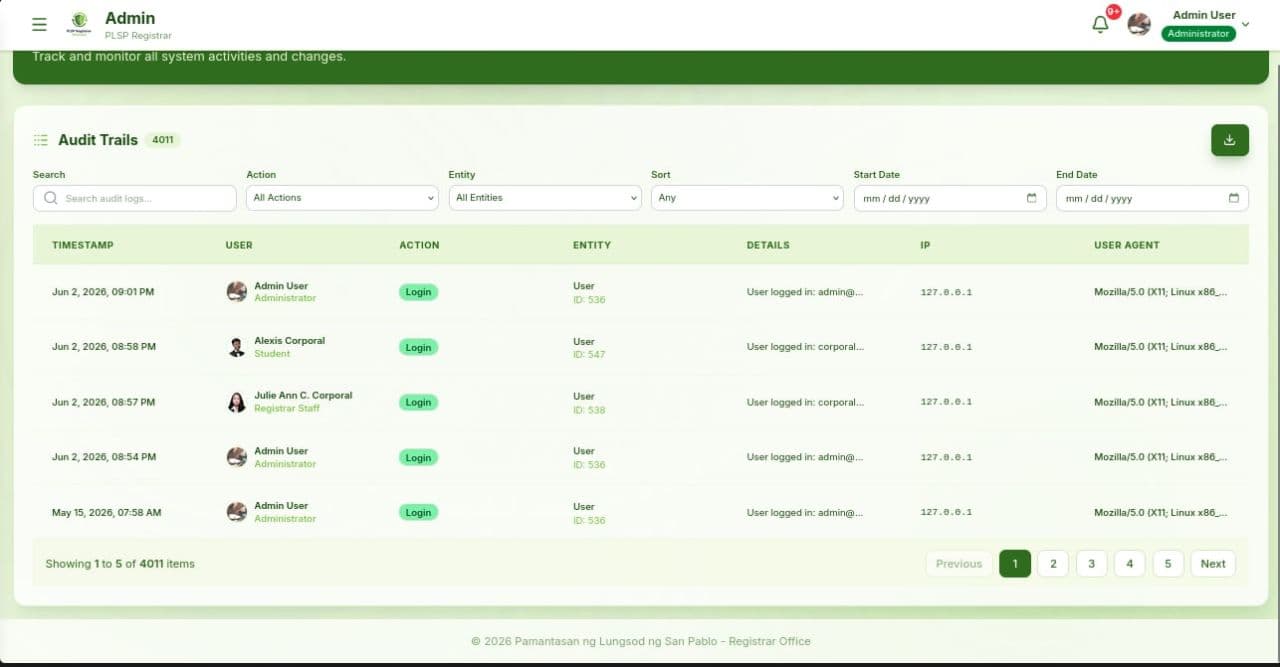1280x667 pixels.
Task: Click the Start Date input field
Action: click(x=950, y=198)
